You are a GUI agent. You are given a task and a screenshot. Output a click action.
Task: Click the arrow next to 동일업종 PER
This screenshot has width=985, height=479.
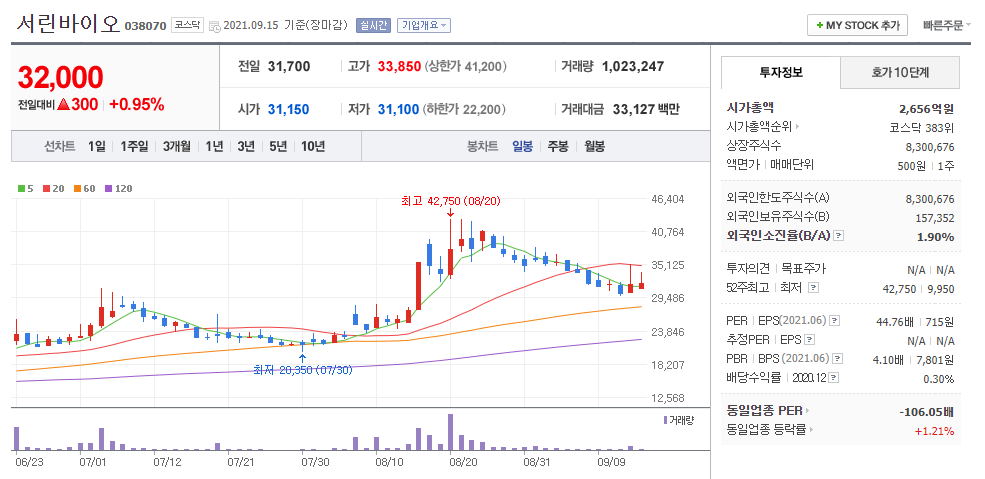coord(808,411)
